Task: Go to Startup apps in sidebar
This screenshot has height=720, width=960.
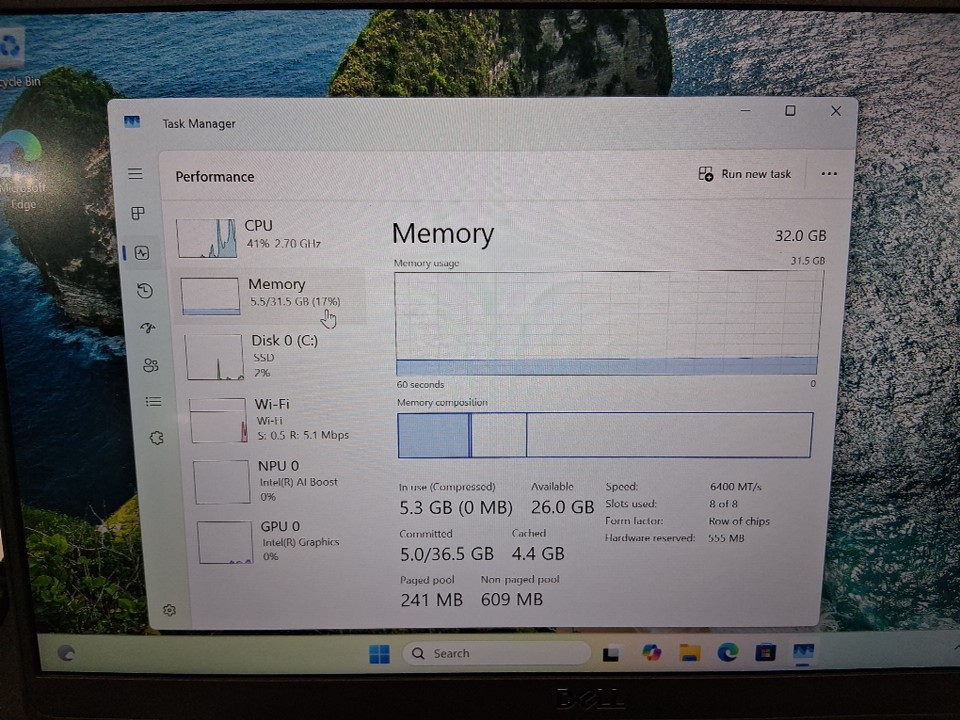Action: pyautogui.click(x=148, y=328)
